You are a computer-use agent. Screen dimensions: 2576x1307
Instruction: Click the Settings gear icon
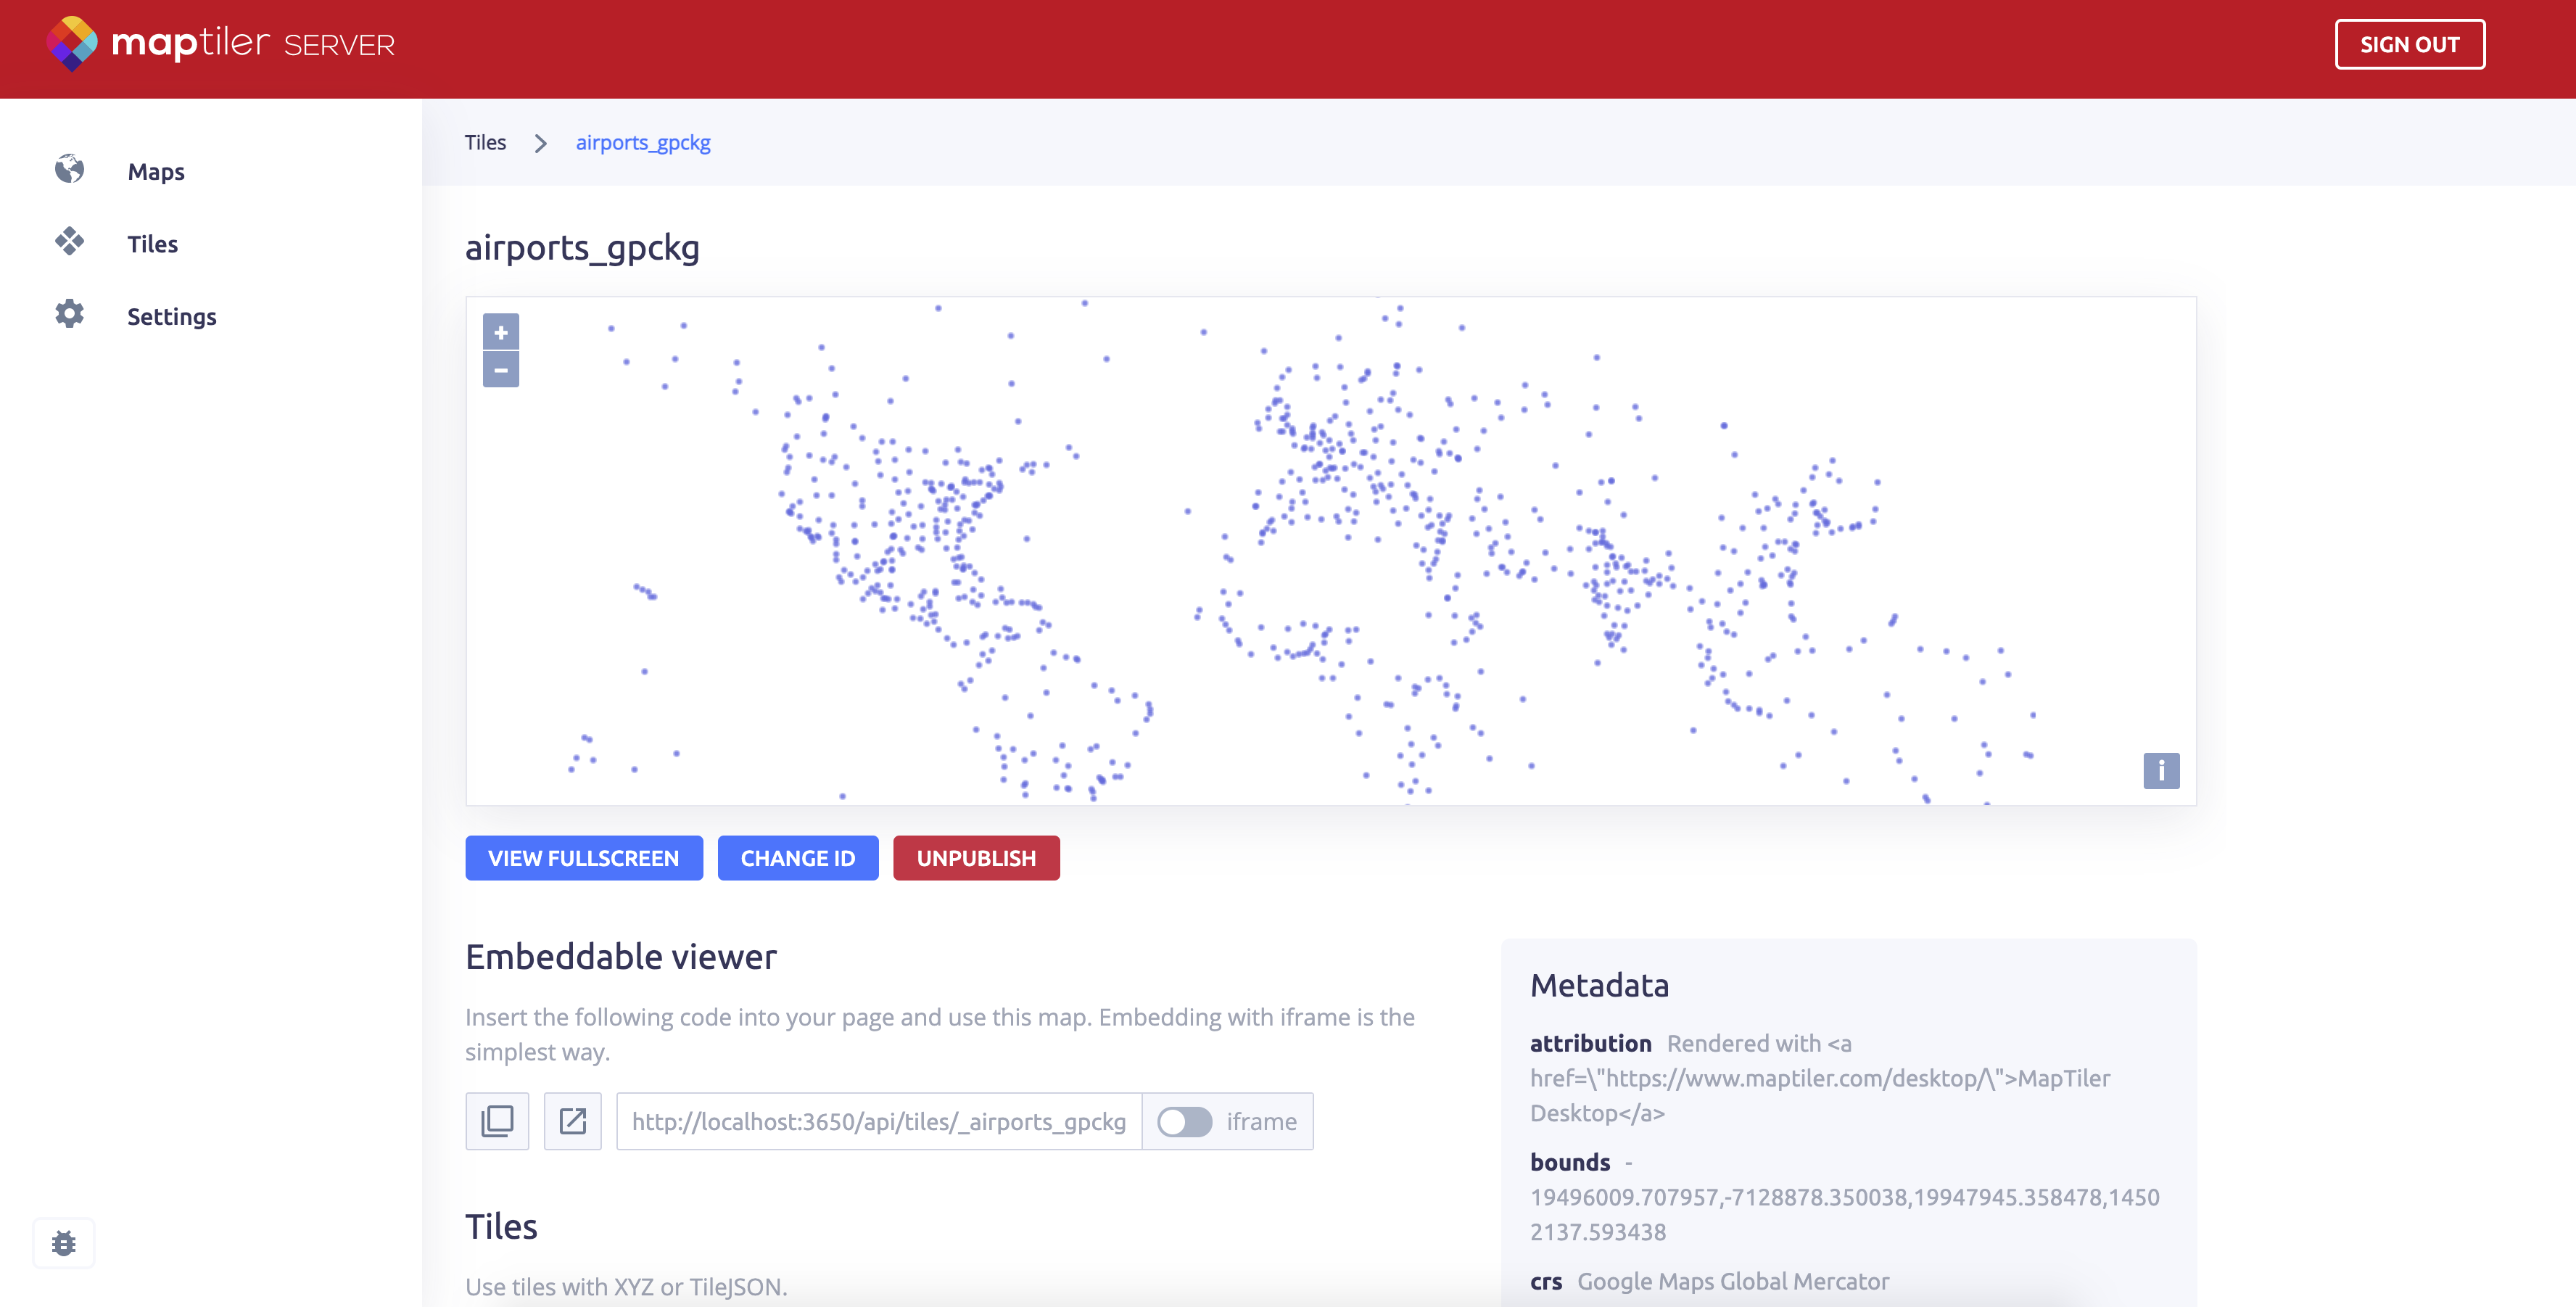tap(69, 315)
